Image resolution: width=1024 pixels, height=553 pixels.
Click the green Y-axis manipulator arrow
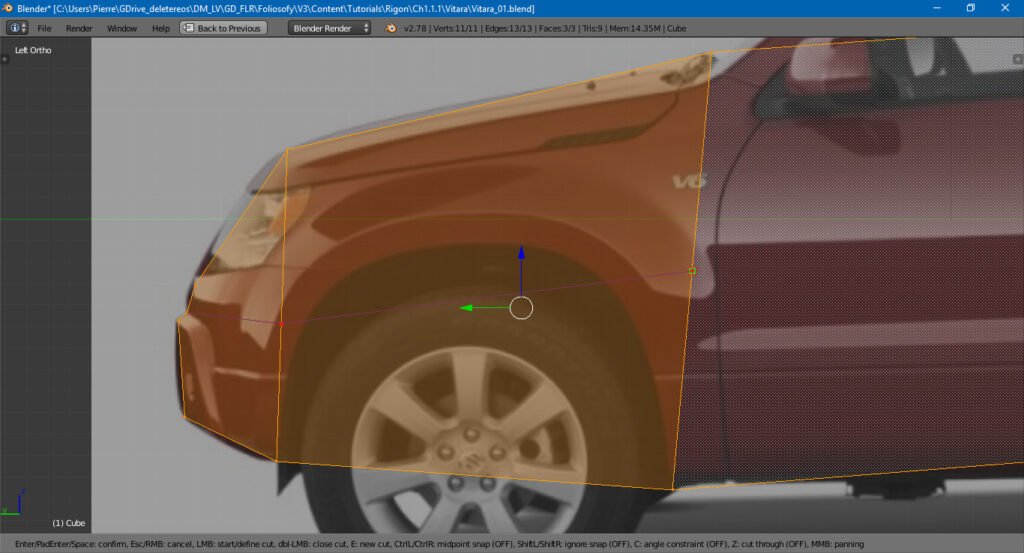tap(466, 308)
